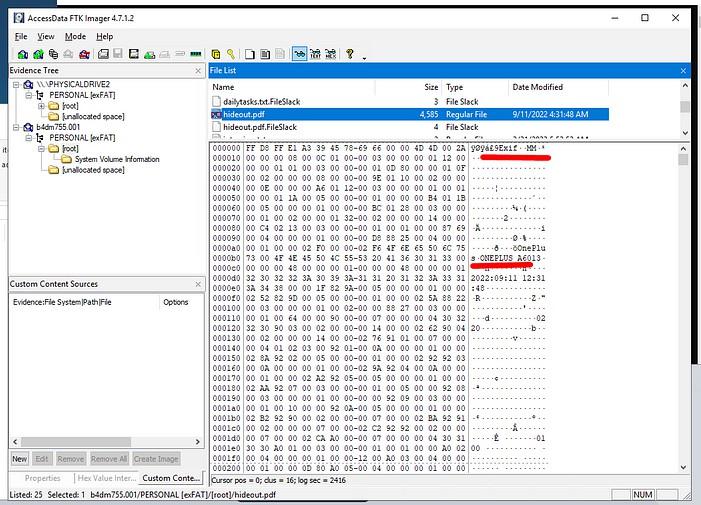Open the toolbar overflow options arrow
Viewport: 701px width, 505px height.
(364, 58)
